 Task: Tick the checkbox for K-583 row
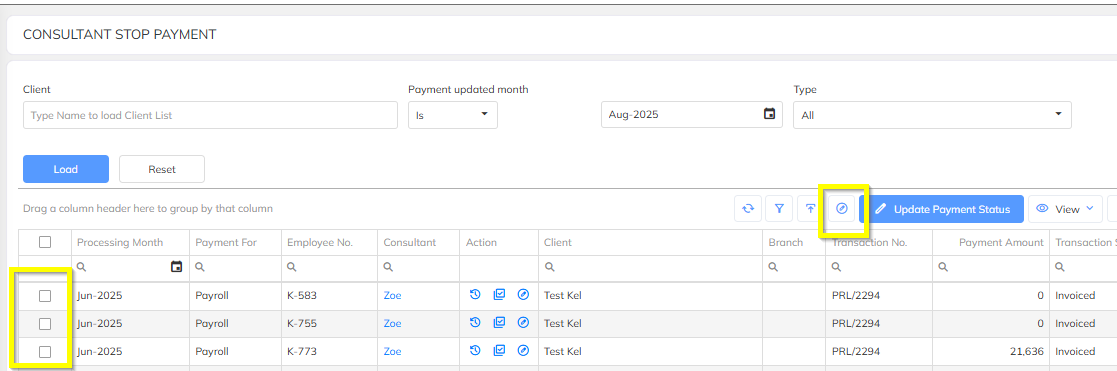(45, 296)
